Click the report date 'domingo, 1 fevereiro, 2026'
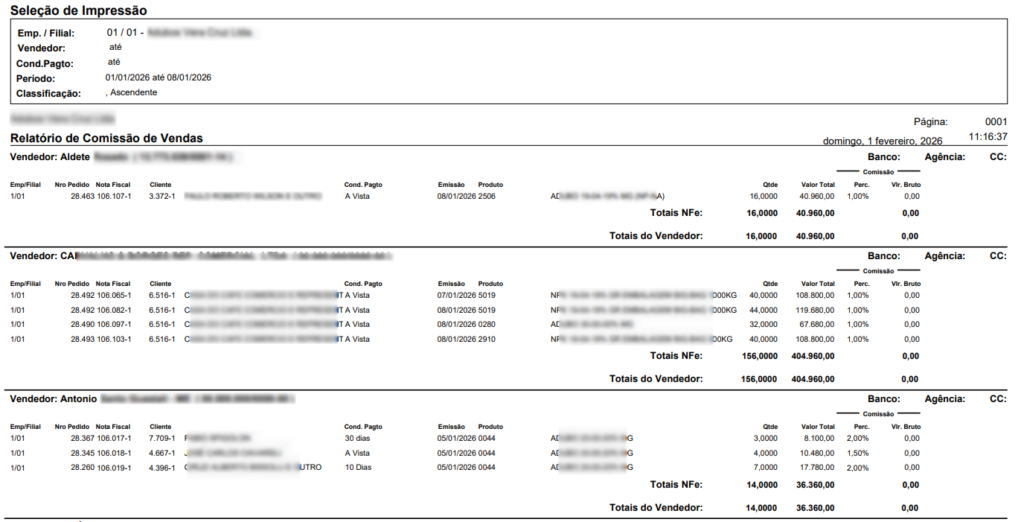This screenshot has height=522, width=1024. pos(882,141)
